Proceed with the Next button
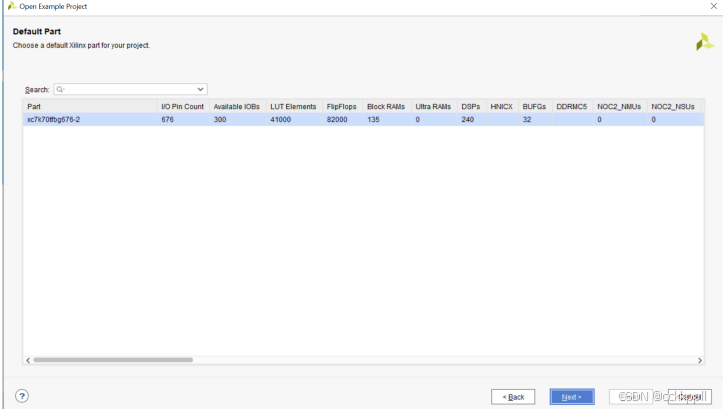Screen dimensions: 723x409 pos(572,397)
